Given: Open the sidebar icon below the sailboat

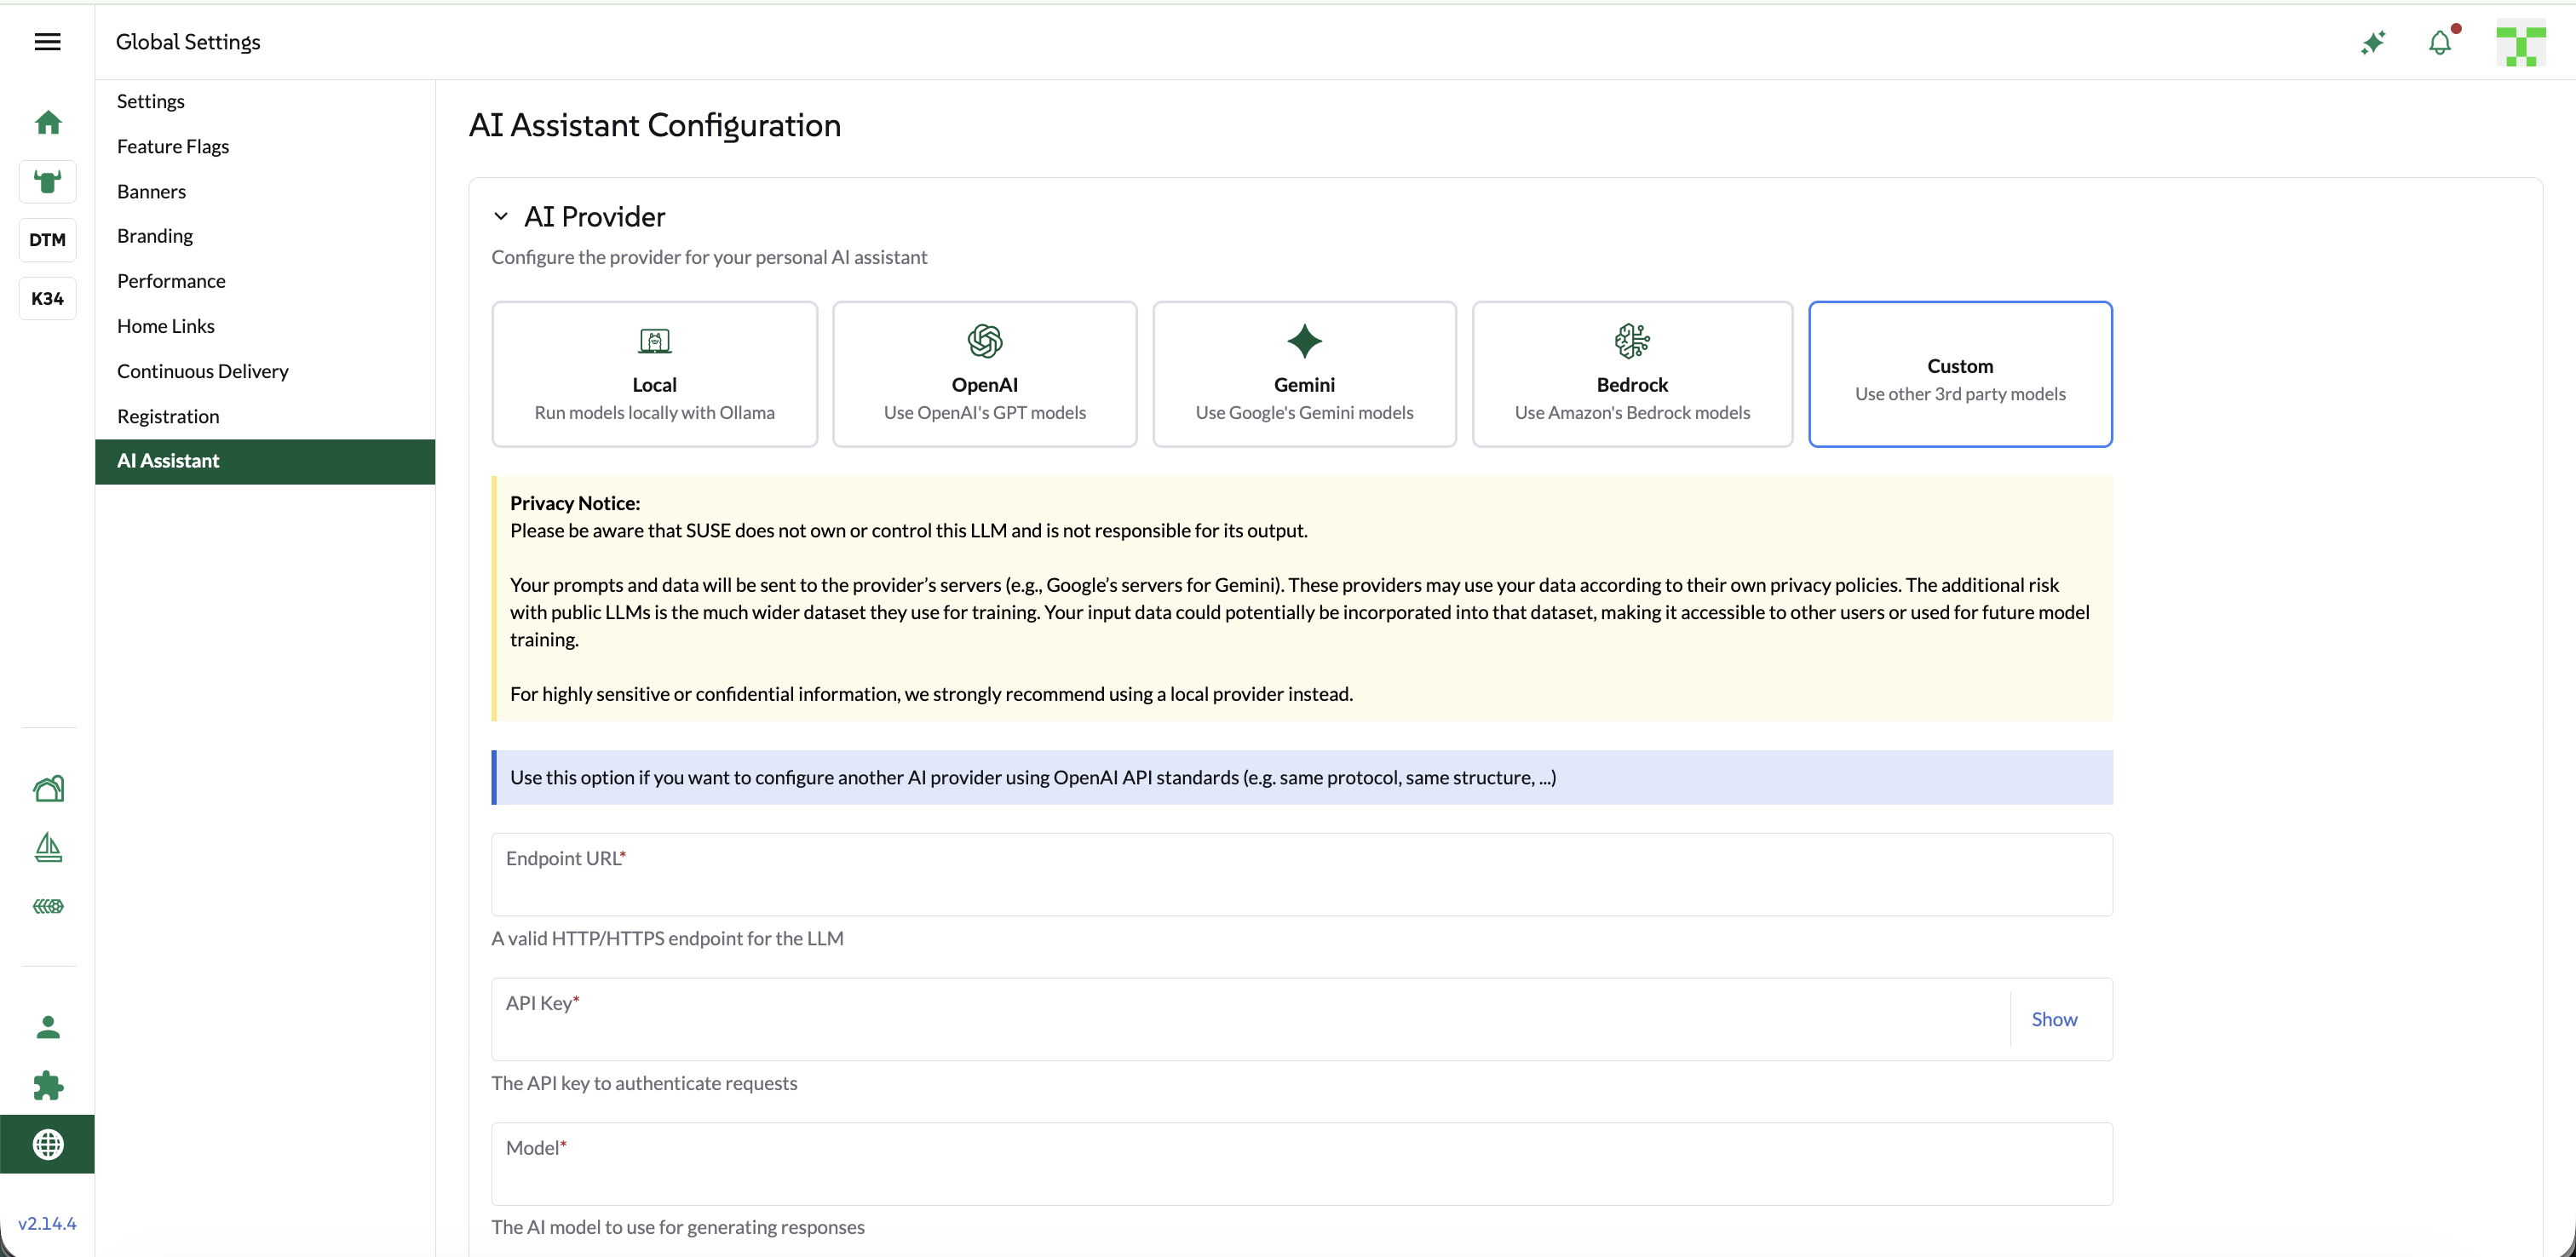Looking at the screenshot, I should coord(48,906).
